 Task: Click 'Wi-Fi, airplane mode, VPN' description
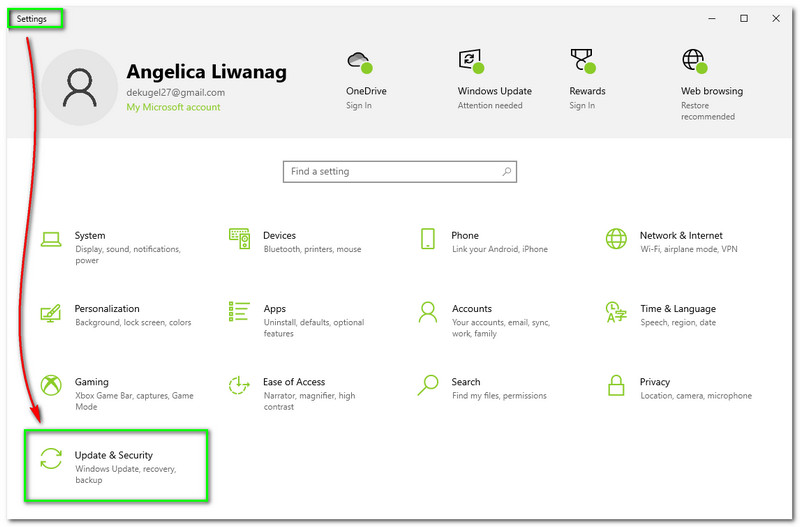coord(689,249)
